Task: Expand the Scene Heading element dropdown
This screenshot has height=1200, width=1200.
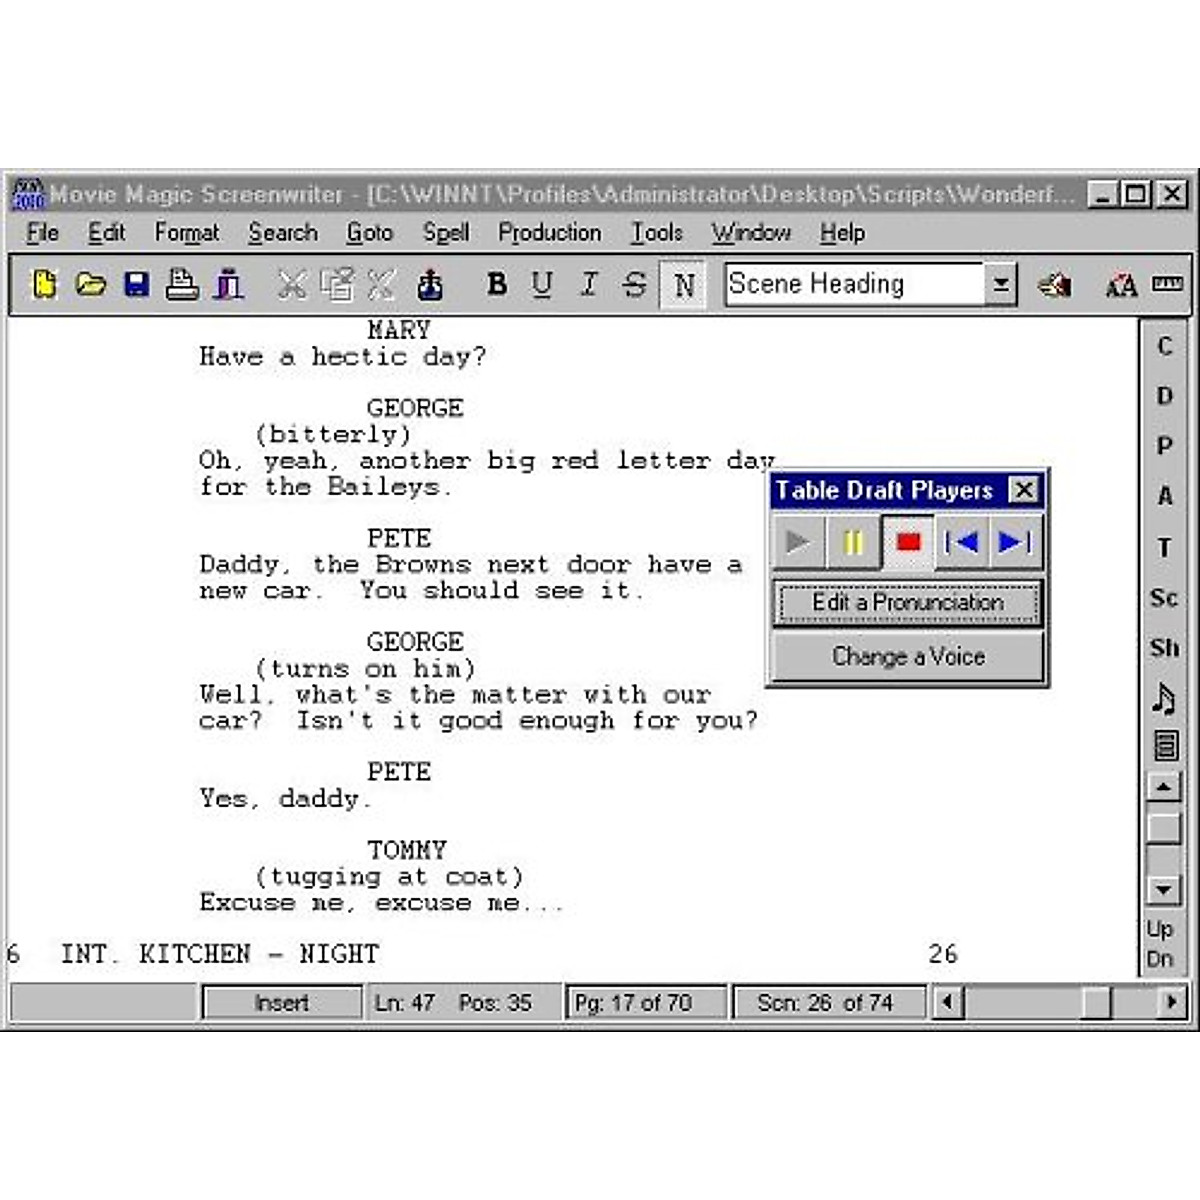Action: (x=1000, y=285)
